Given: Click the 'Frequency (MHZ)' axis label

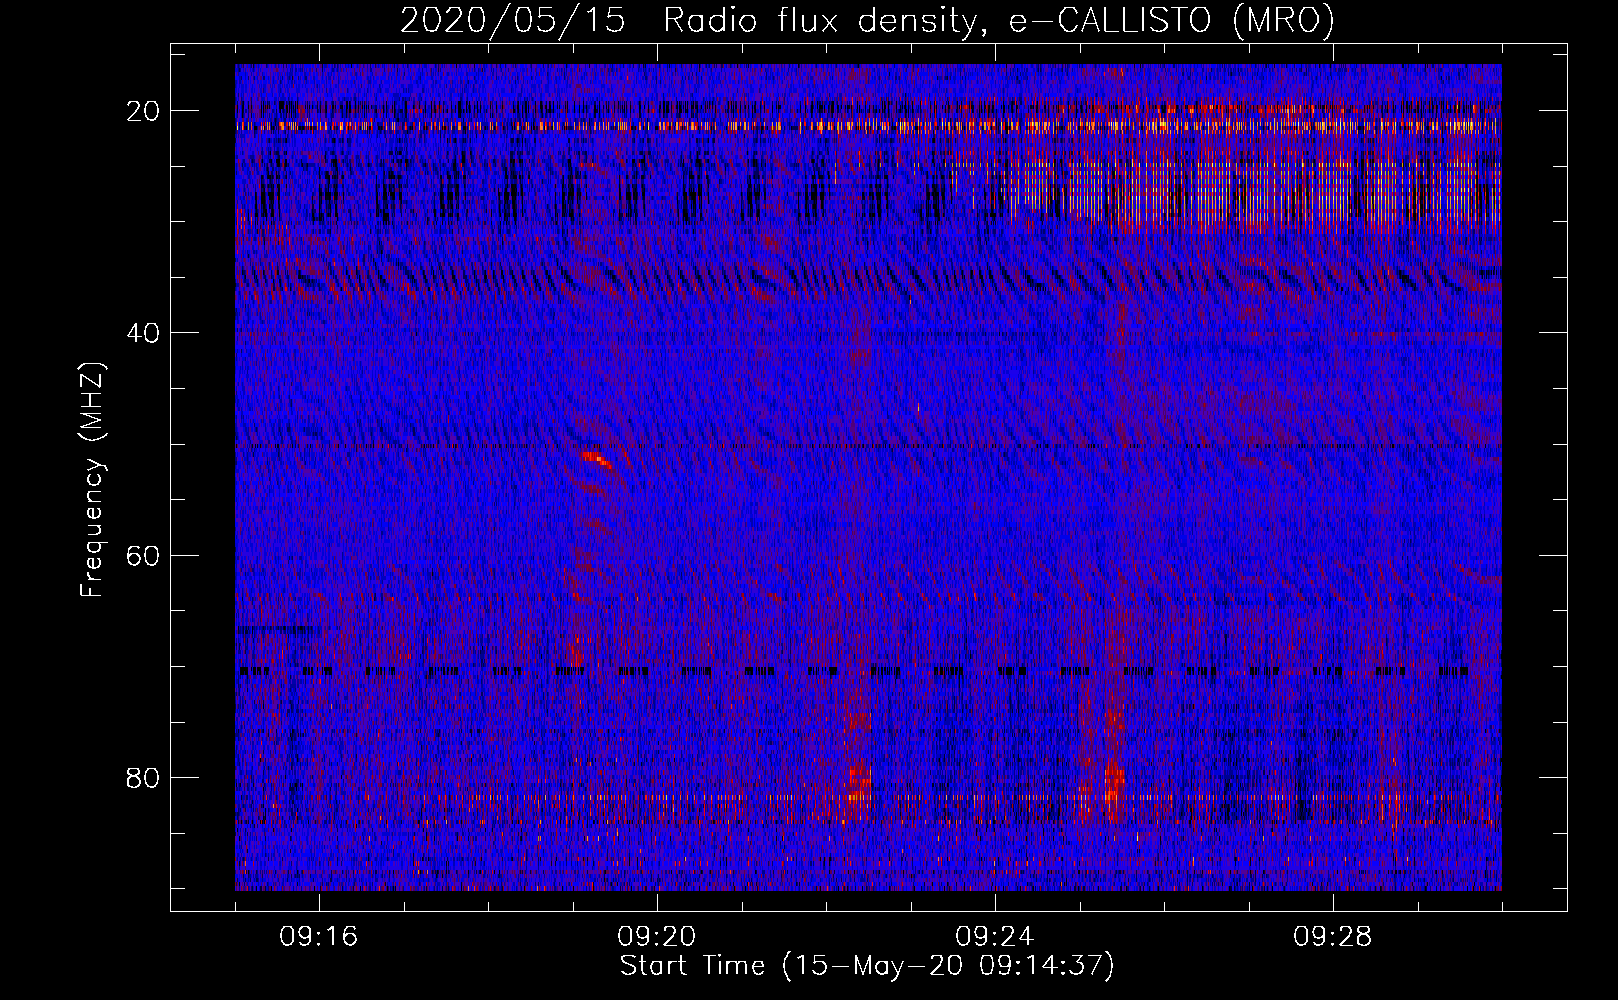Looking at the screenshot, I should [x=92, y=480].
